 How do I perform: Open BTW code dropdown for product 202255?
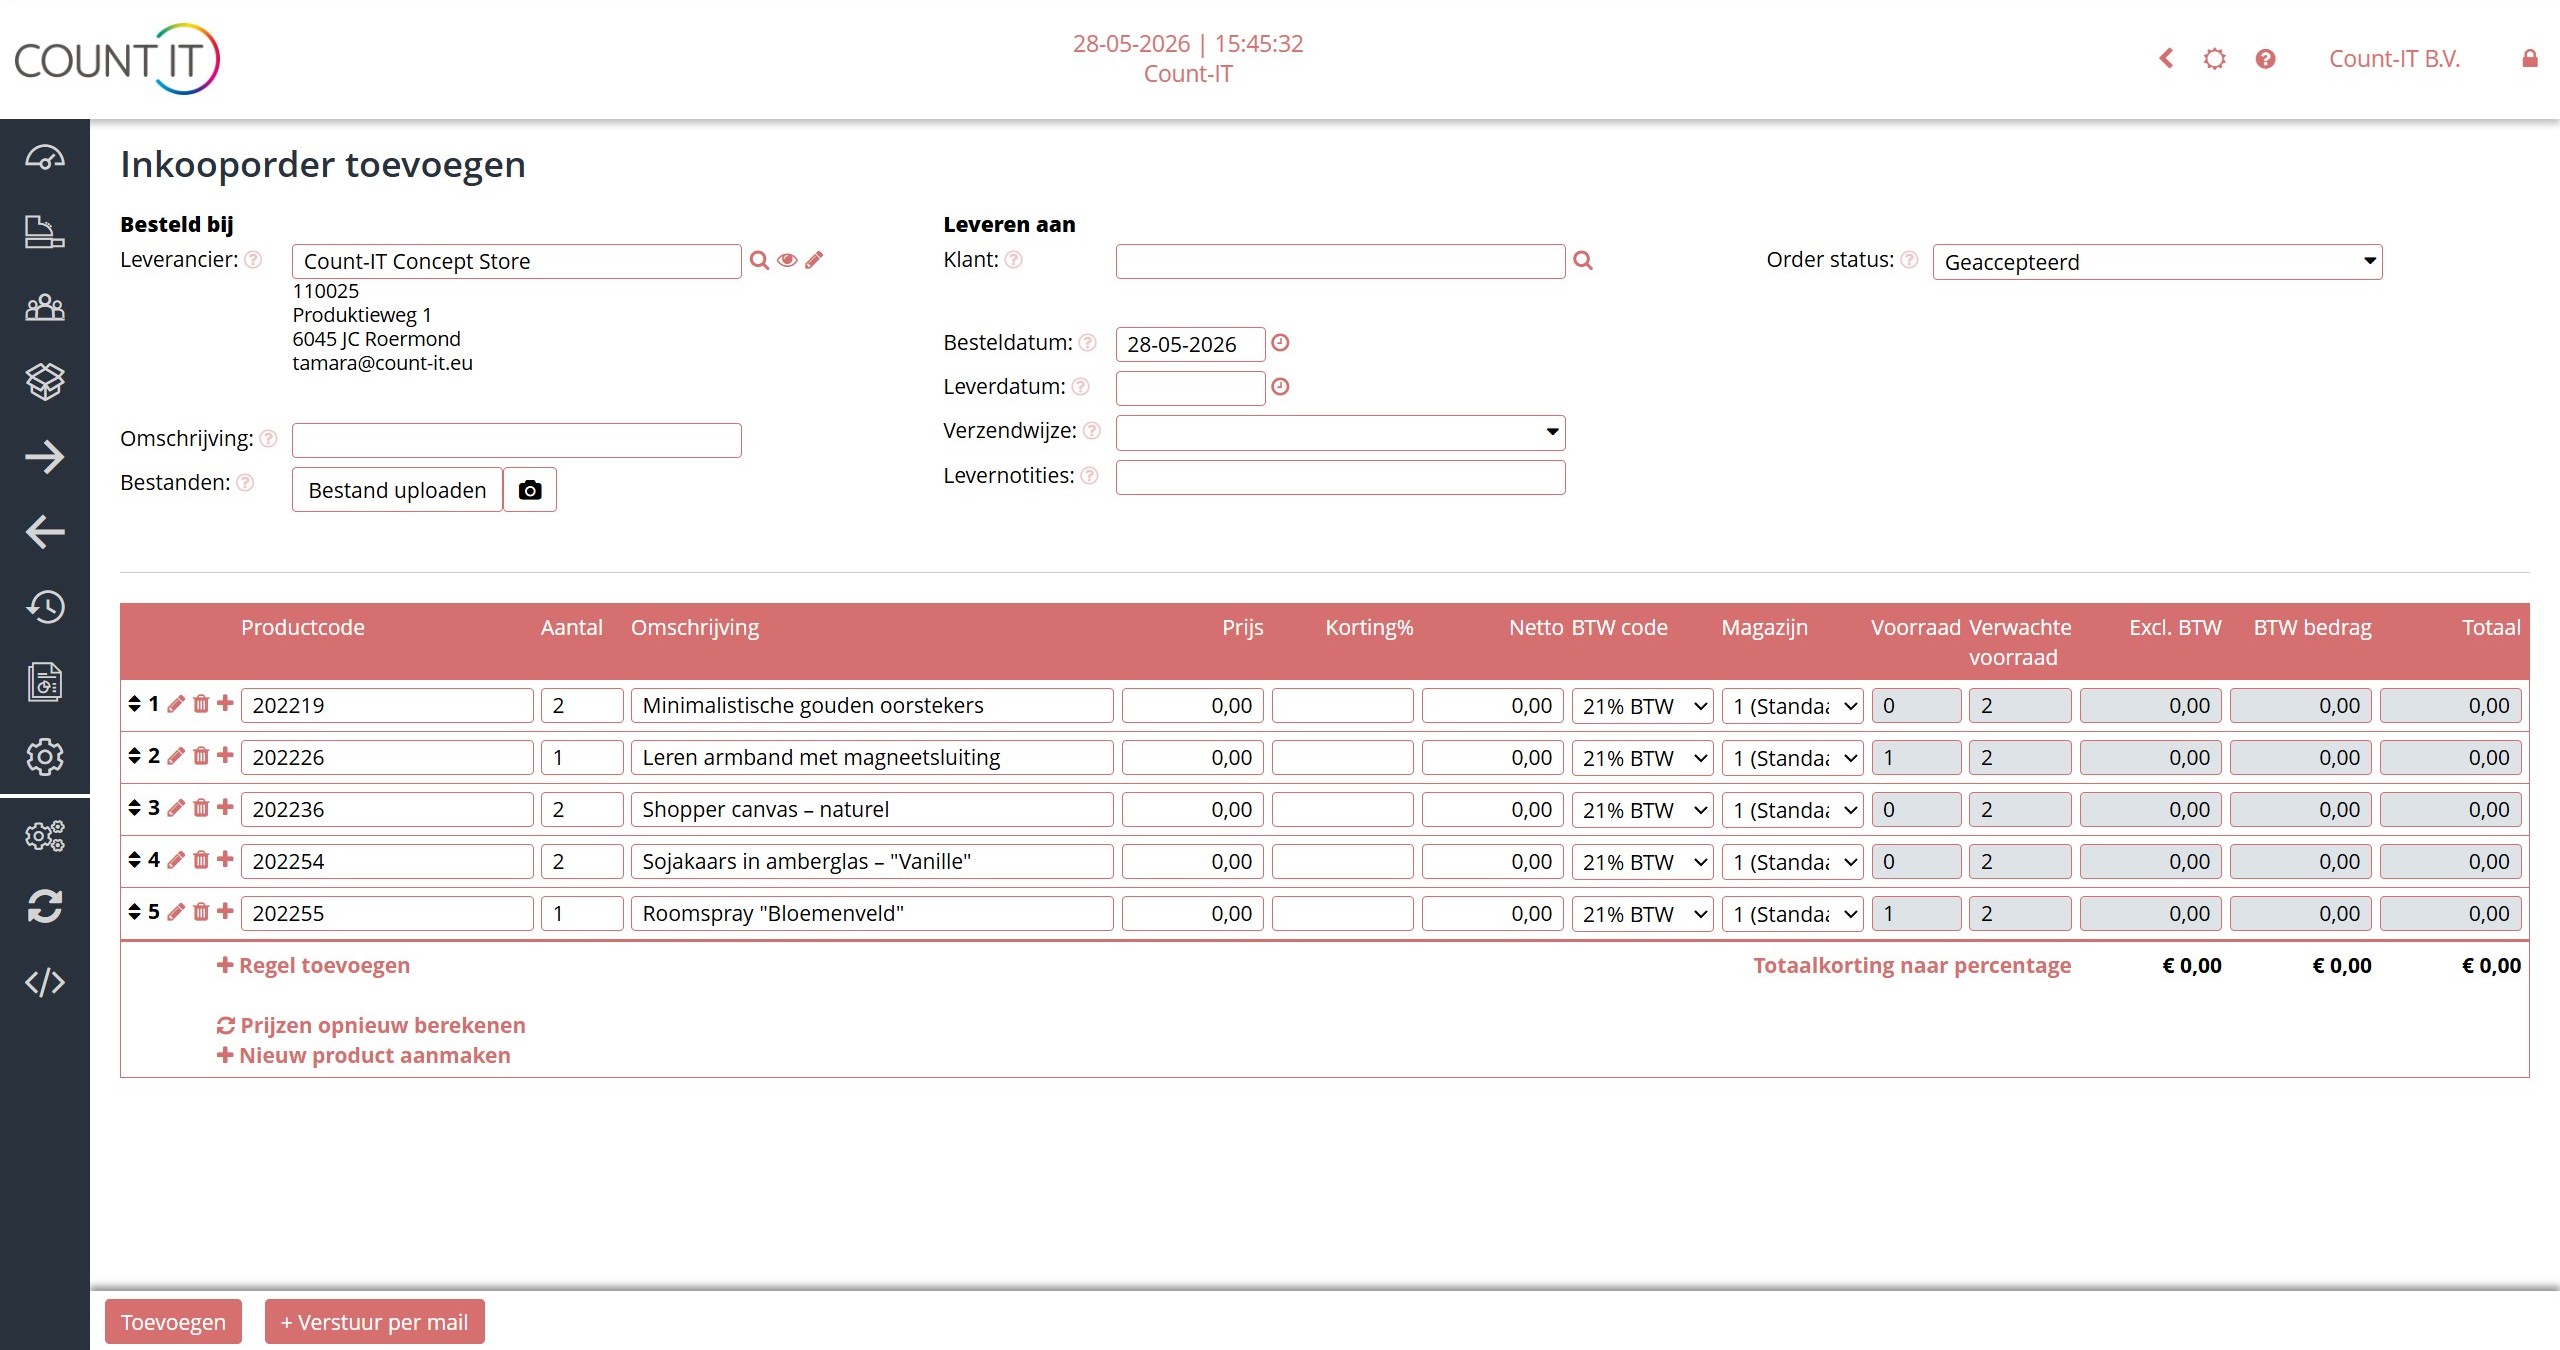(1642, 914)
